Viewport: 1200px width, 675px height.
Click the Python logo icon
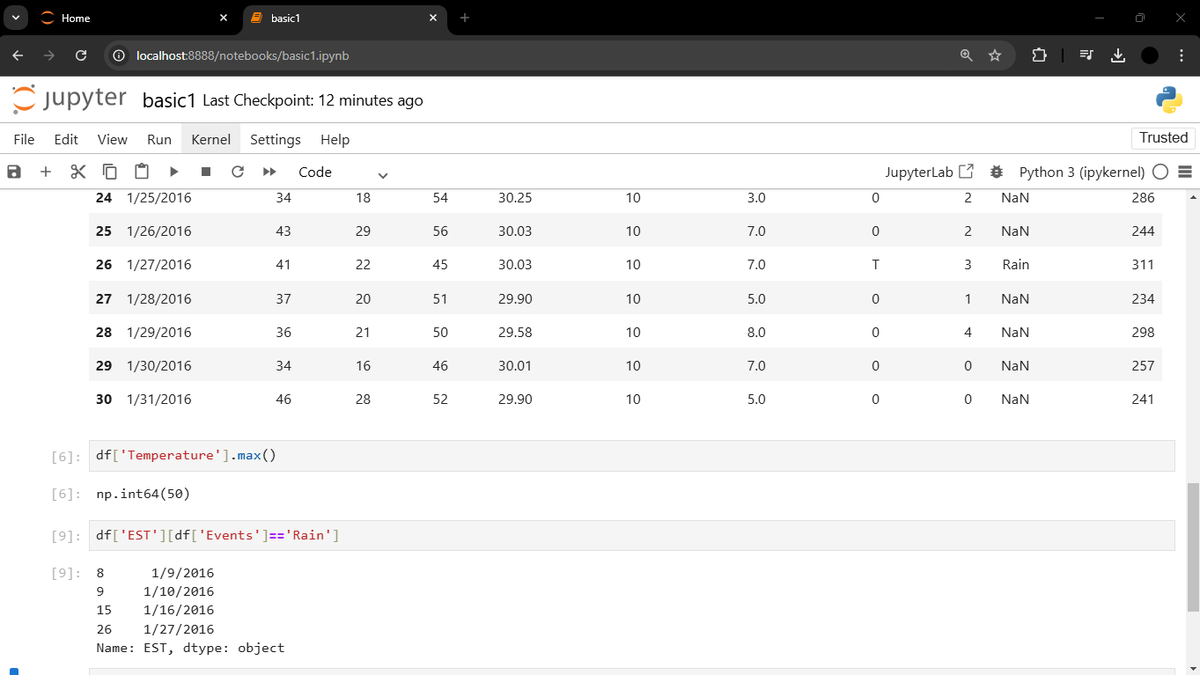(1169, 99)
